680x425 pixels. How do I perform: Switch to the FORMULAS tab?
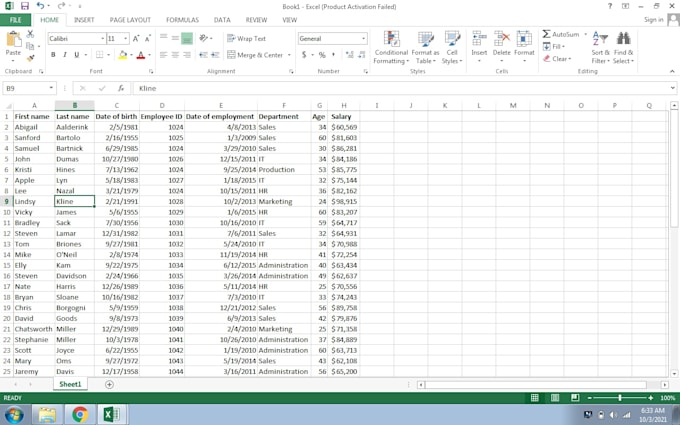[x=182, y=20]
